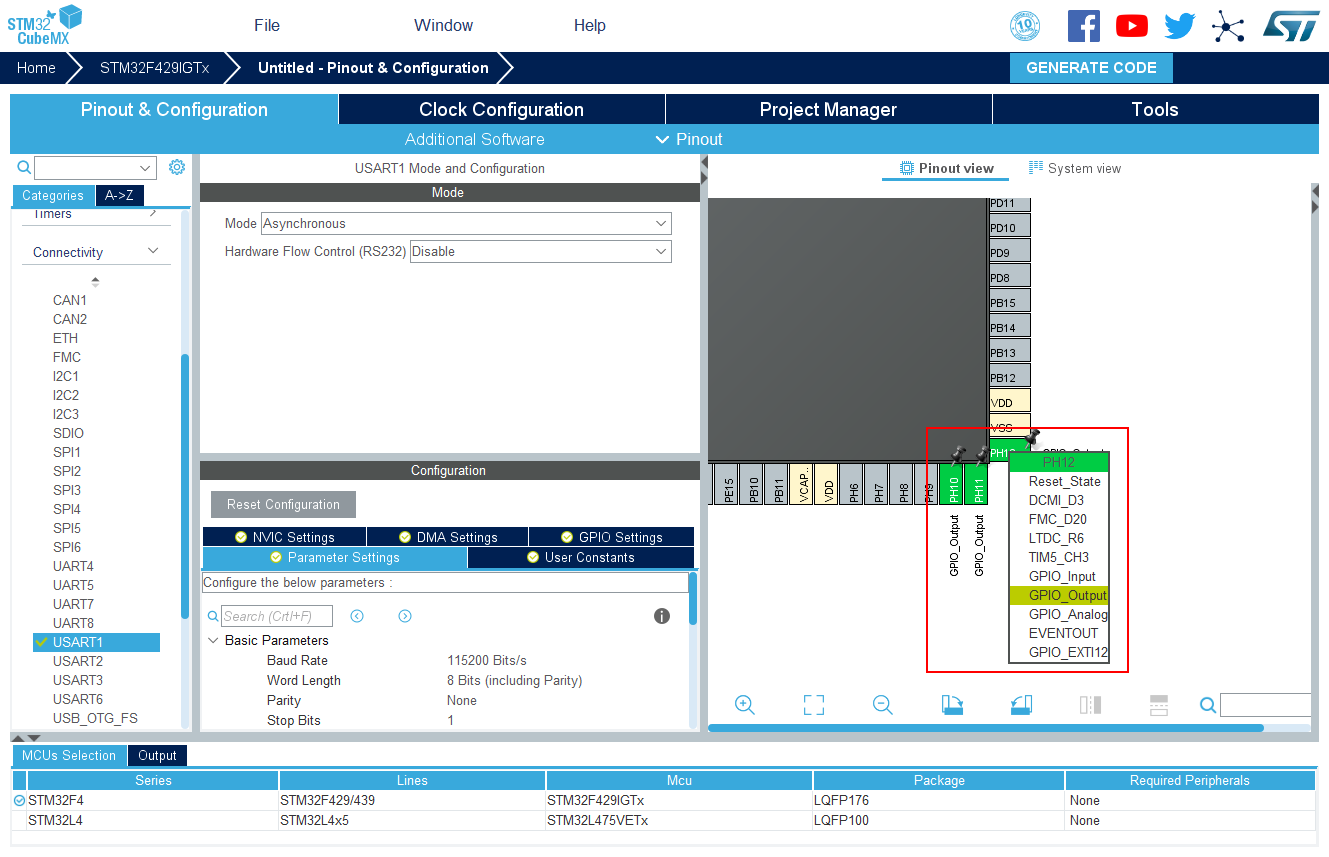Select USART2 in the peripheral list

pyautogui.click(x=78, y=661)
